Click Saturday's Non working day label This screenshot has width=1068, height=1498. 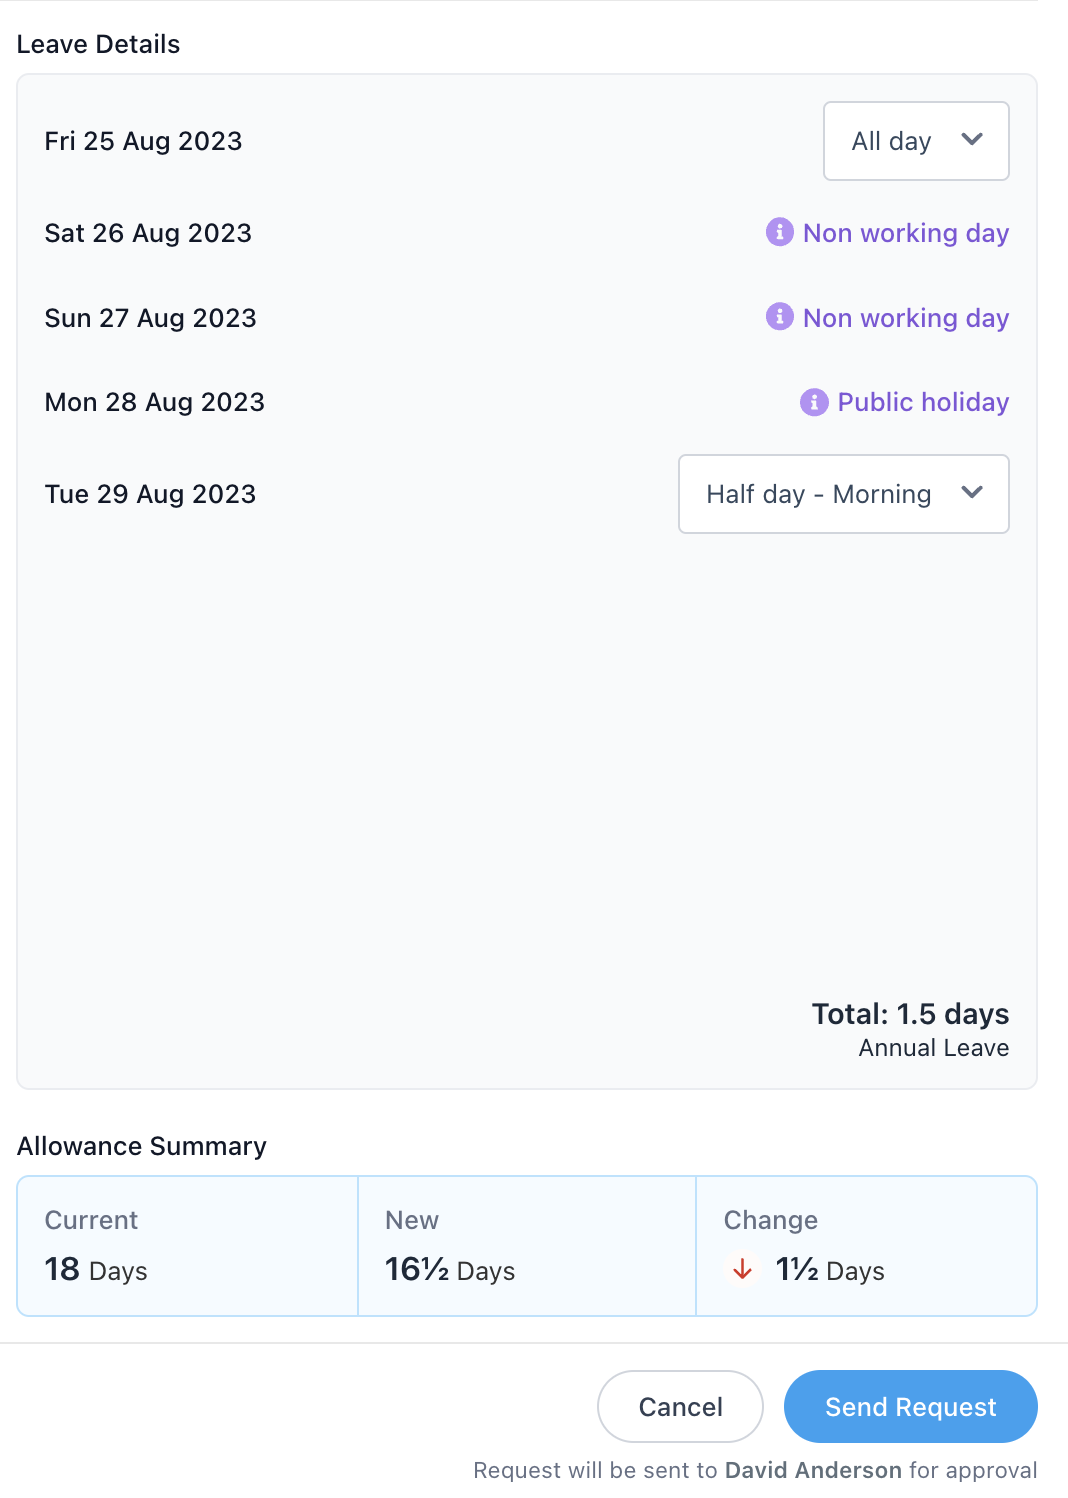905,233
